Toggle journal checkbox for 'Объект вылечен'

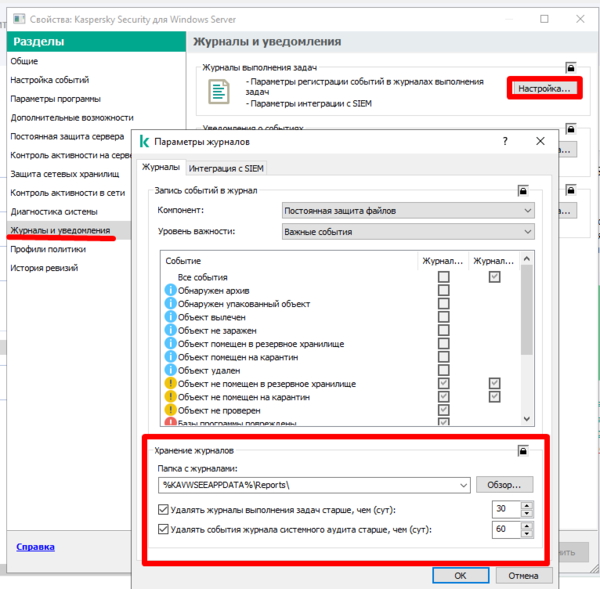tap(443, 317)
